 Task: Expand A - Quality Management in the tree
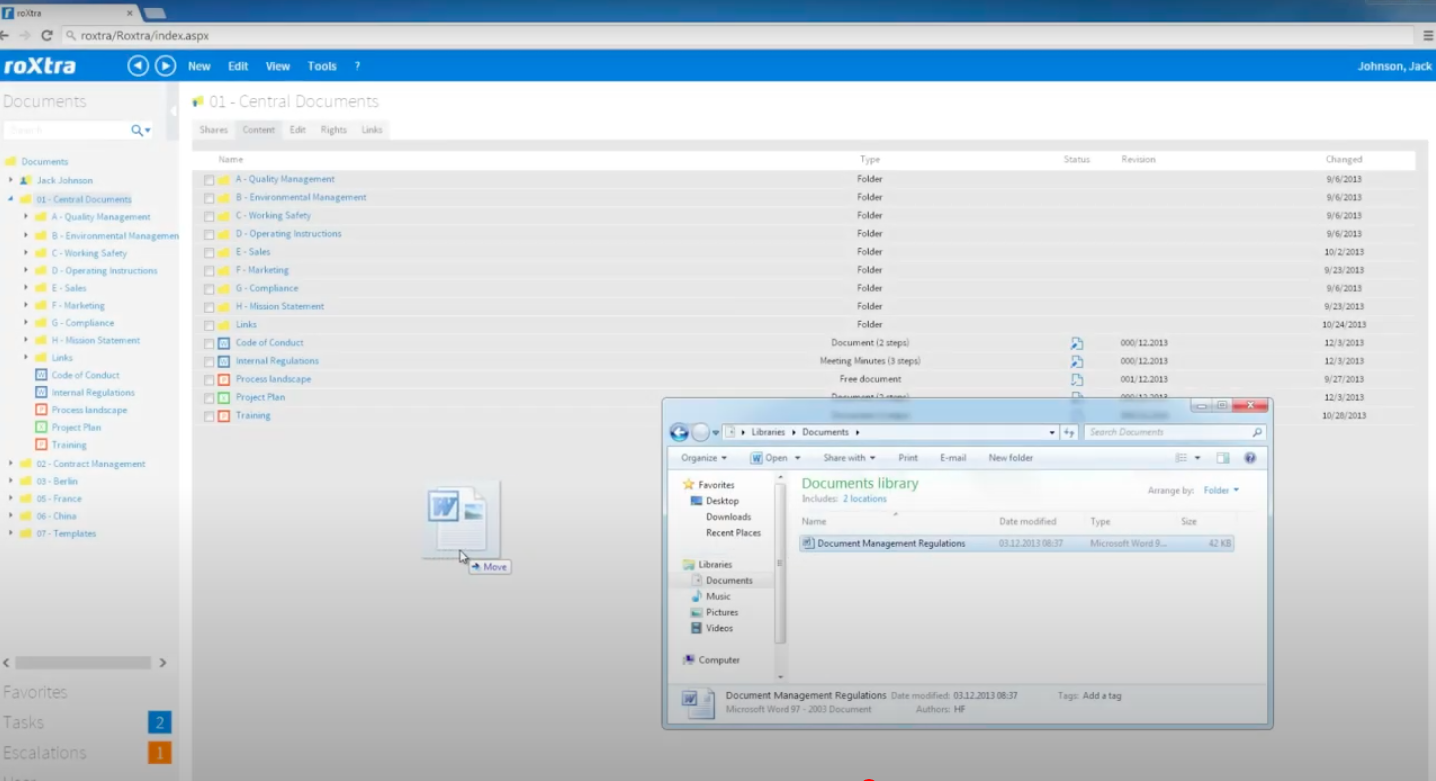pyautogui.click(x=26, y=216)
